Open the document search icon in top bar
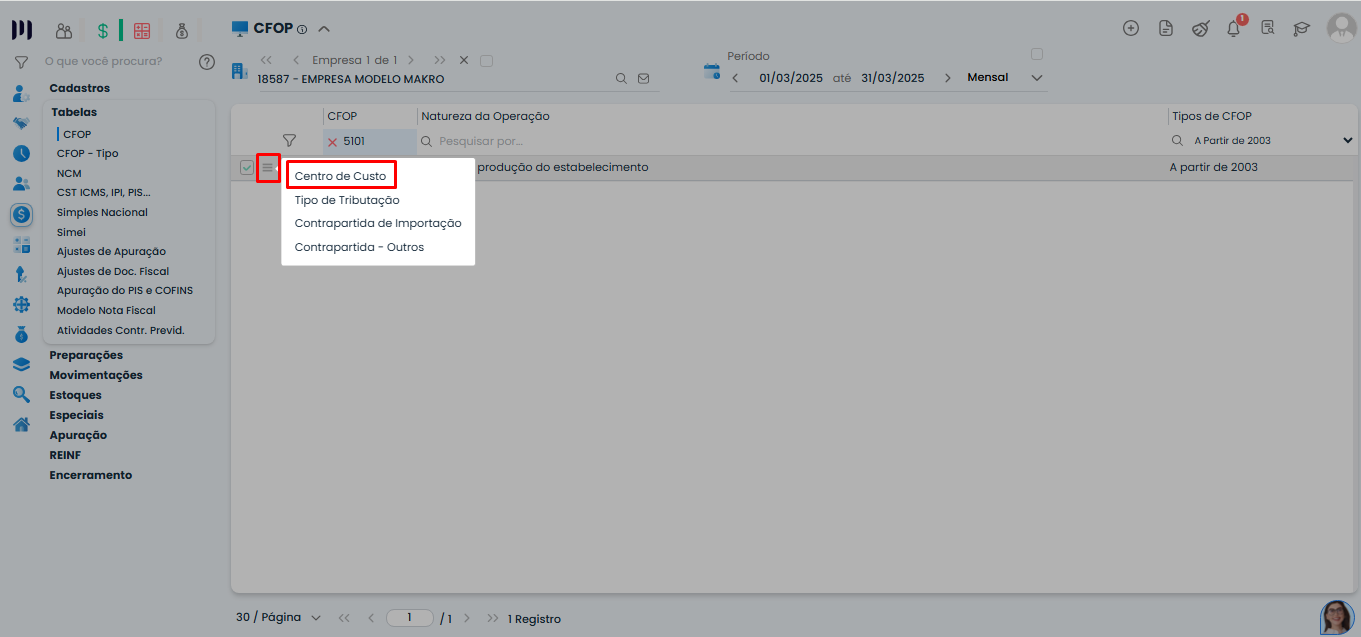Screen dimensions: 1361x637 point(1268,28)
